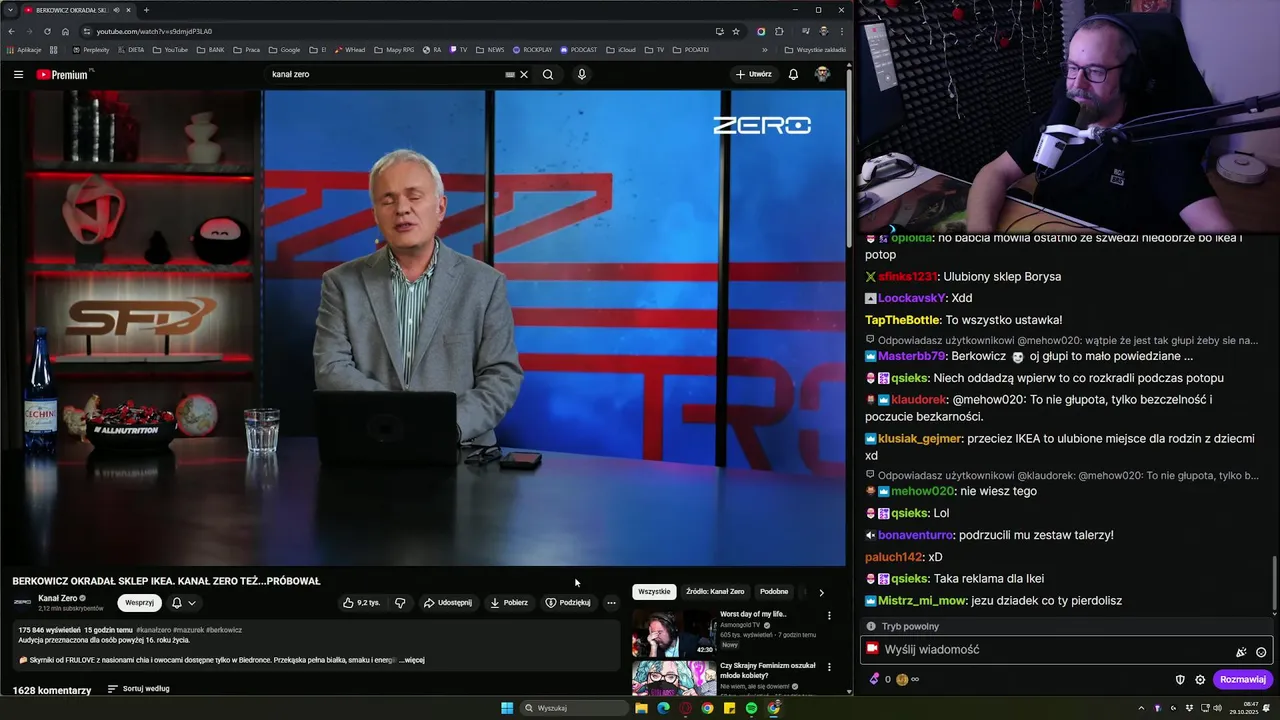Reload the page with refresh icon
The width and height of the screenshot is (1280, 720).
click(x=47, y=31)
